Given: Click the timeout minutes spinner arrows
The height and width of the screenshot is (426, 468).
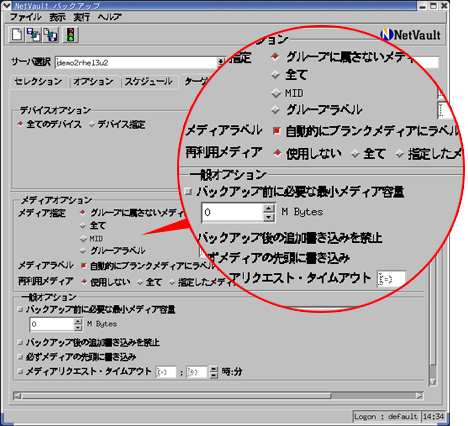Looking at the screenshot, I should 214,372.
